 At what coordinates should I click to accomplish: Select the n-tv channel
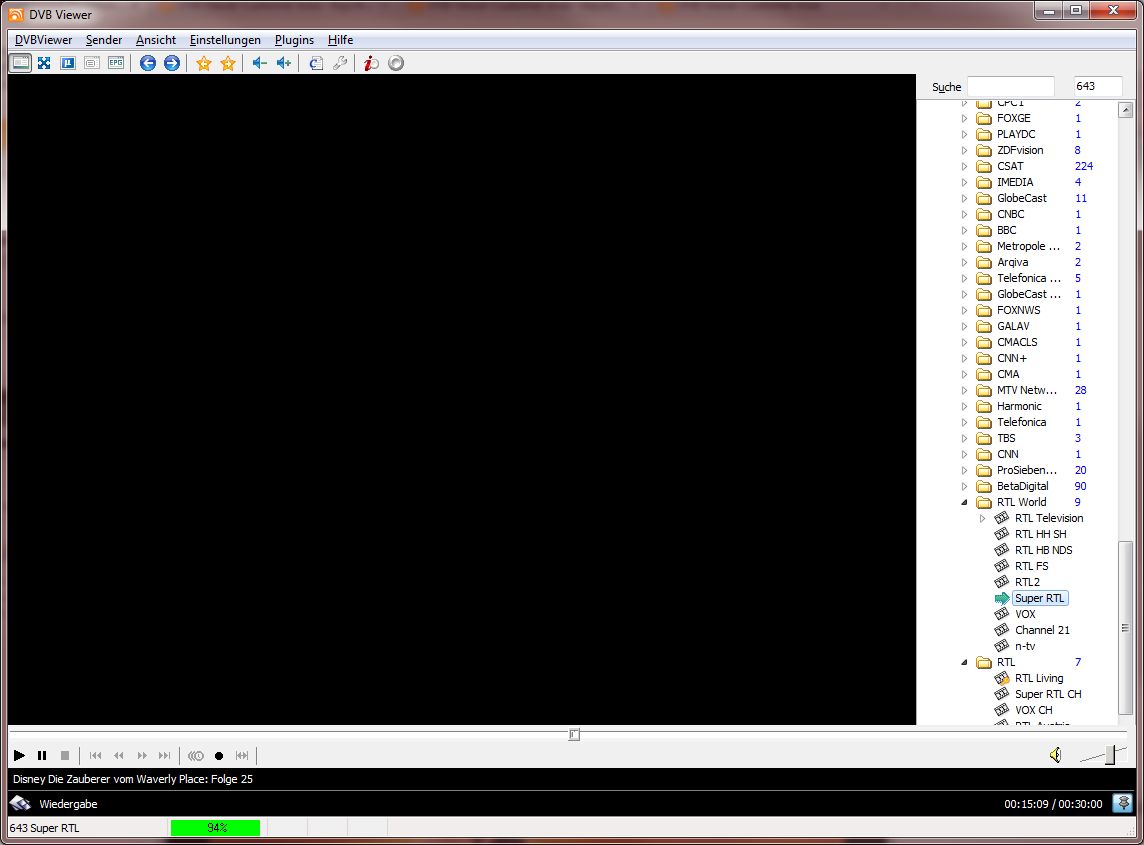pyautogui.click(x=1025, y=646)
